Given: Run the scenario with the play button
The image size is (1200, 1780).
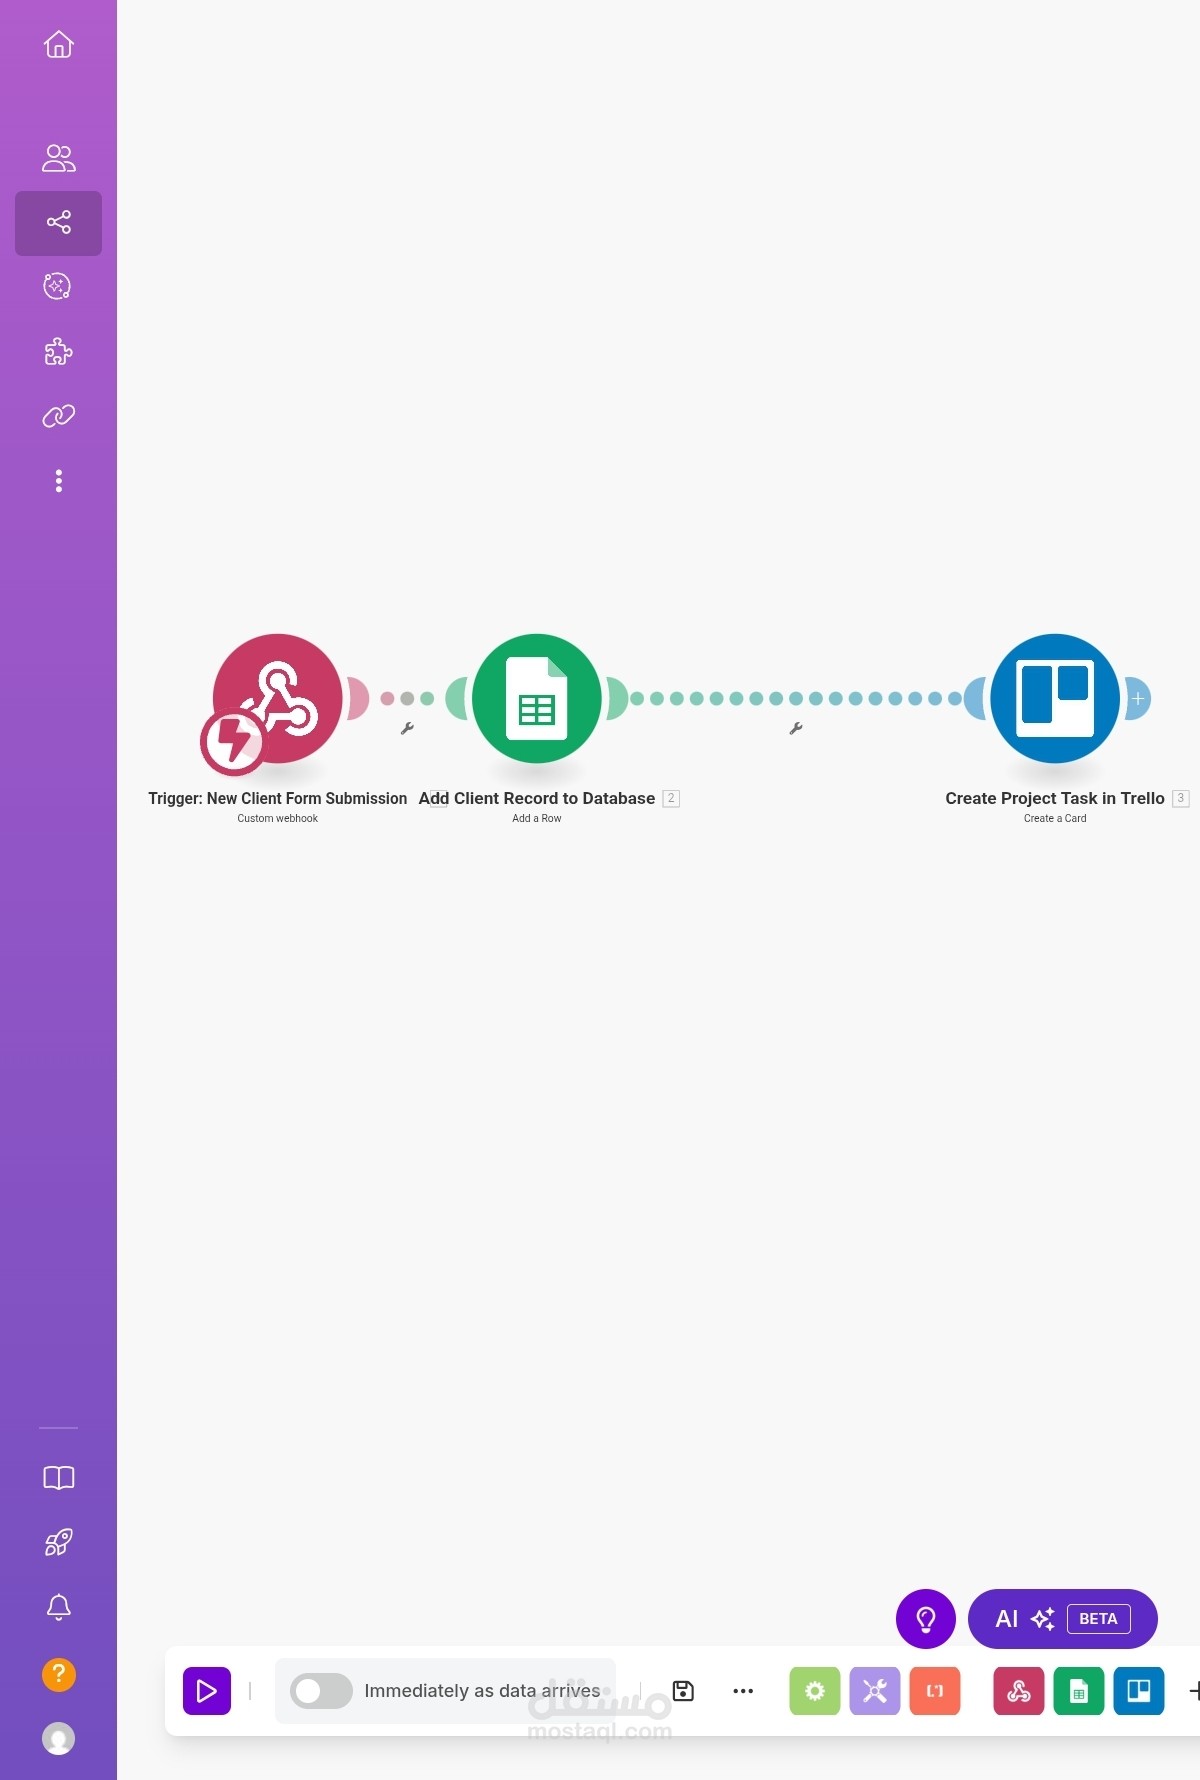Looking at the screenshot, I should (207, 1691).
